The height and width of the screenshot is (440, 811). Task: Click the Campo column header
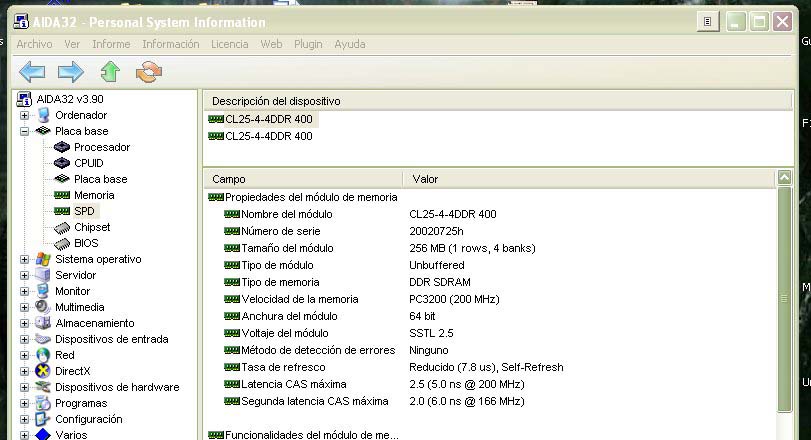coord(303,179)
